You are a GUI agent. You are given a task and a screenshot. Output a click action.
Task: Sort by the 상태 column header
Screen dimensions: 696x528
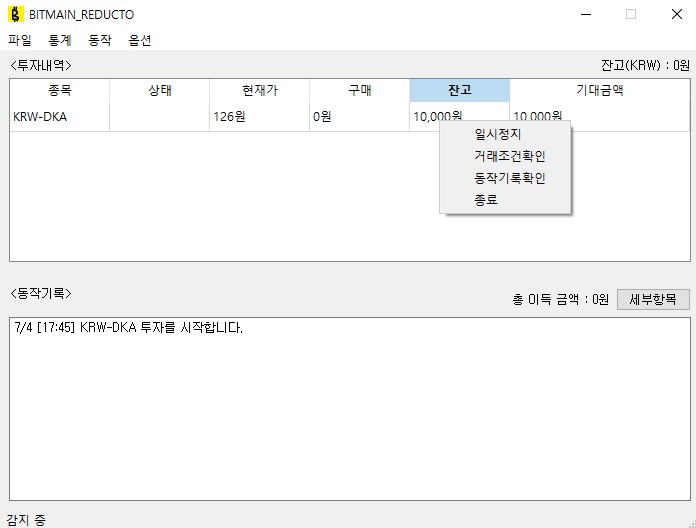(x=159, y=91)
